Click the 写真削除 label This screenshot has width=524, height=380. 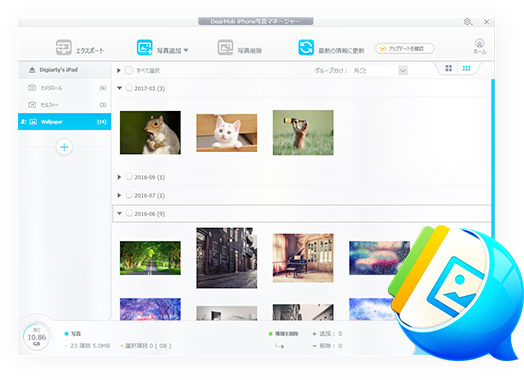(249, 51)
